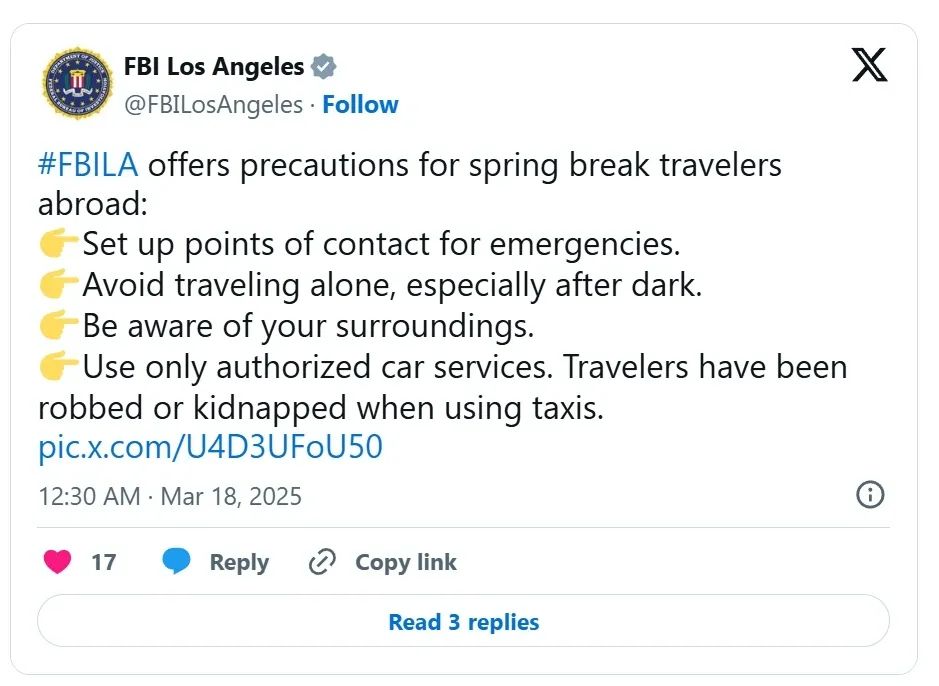Screen dimensions: 939x686
Task: Click the FBI seal profile picture
Action: tap(78, 83)
